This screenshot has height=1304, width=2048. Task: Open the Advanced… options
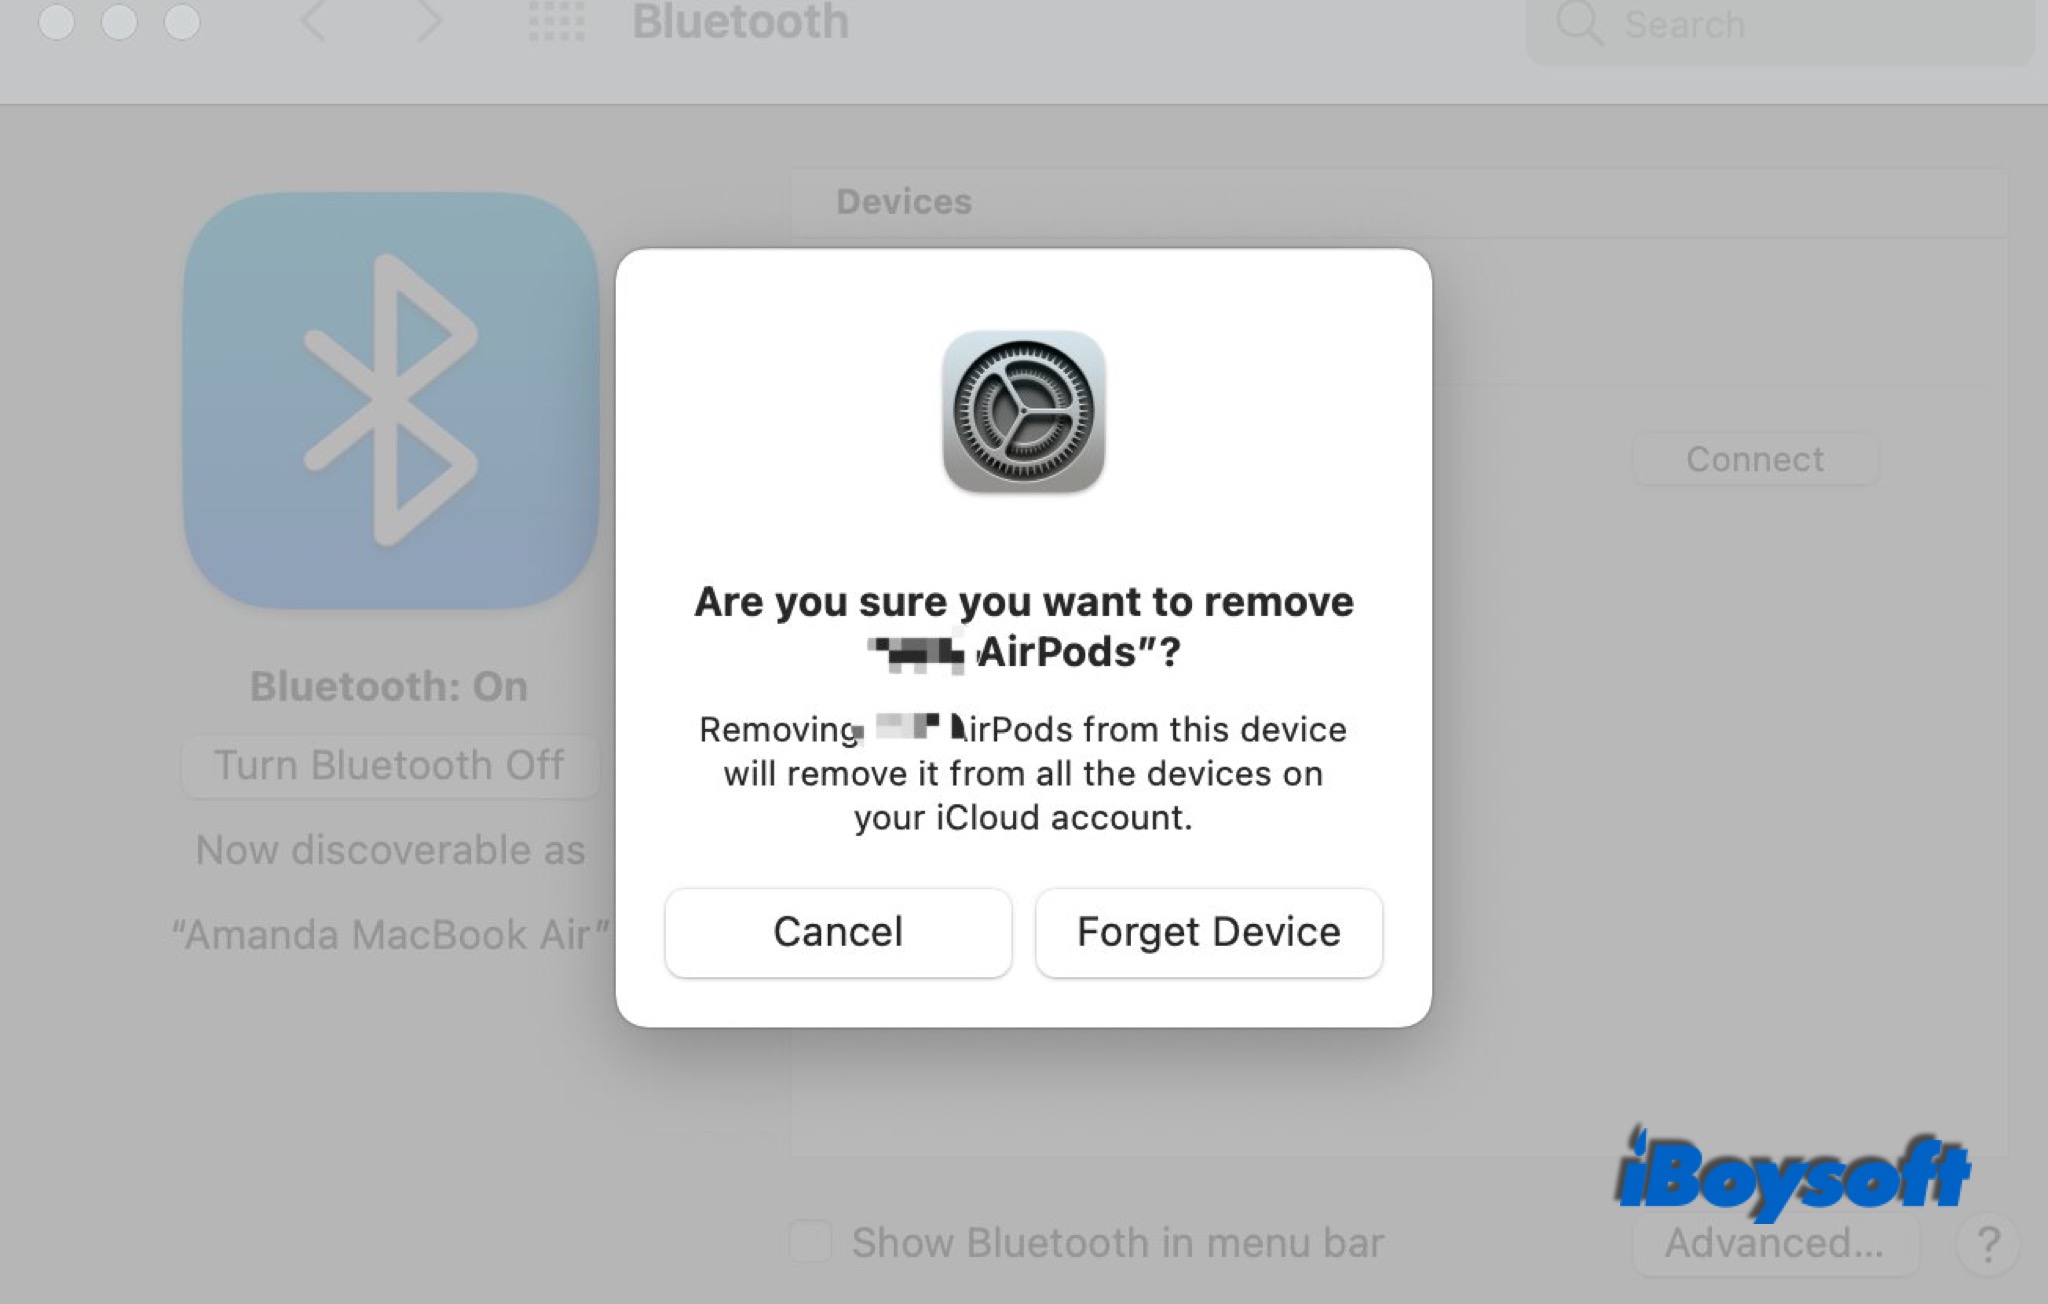click(x=1774, y=1244)
